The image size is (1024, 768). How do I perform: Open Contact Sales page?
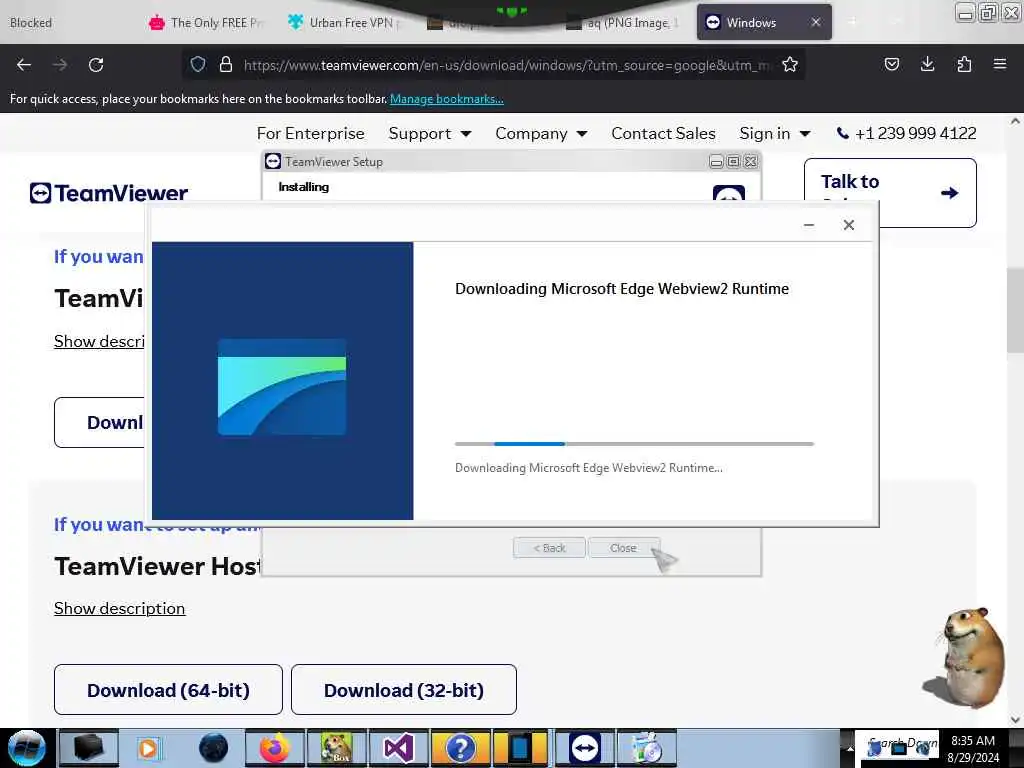tap(664, 133)
